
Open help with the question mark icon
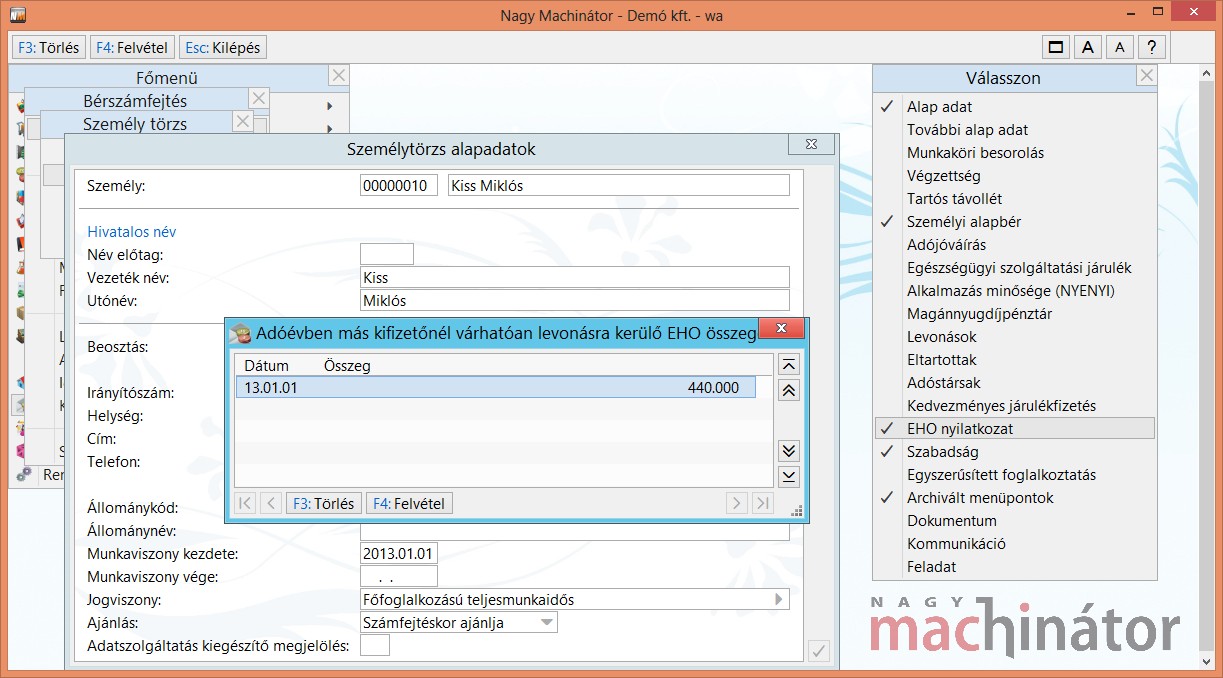(x=1152, y=47)
